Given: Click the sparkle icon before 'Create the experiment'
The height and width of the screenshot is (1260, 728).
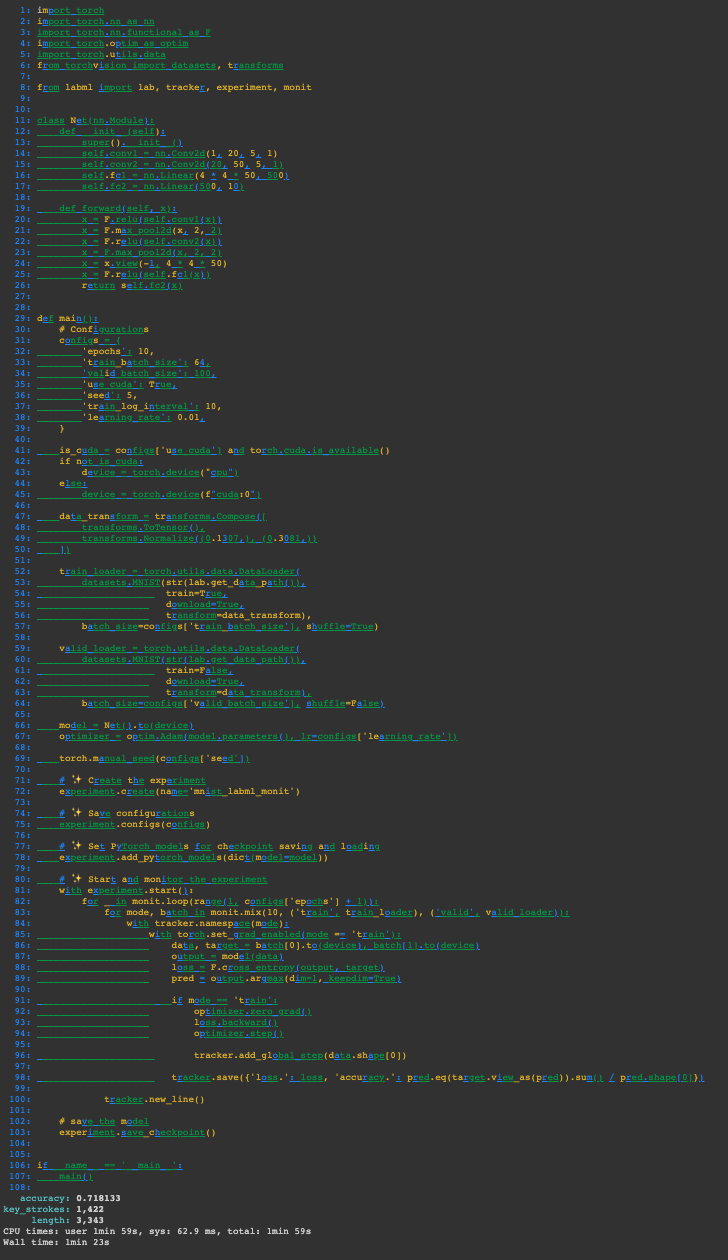Looking at the screenshot, I should click(x=78, y=780).
